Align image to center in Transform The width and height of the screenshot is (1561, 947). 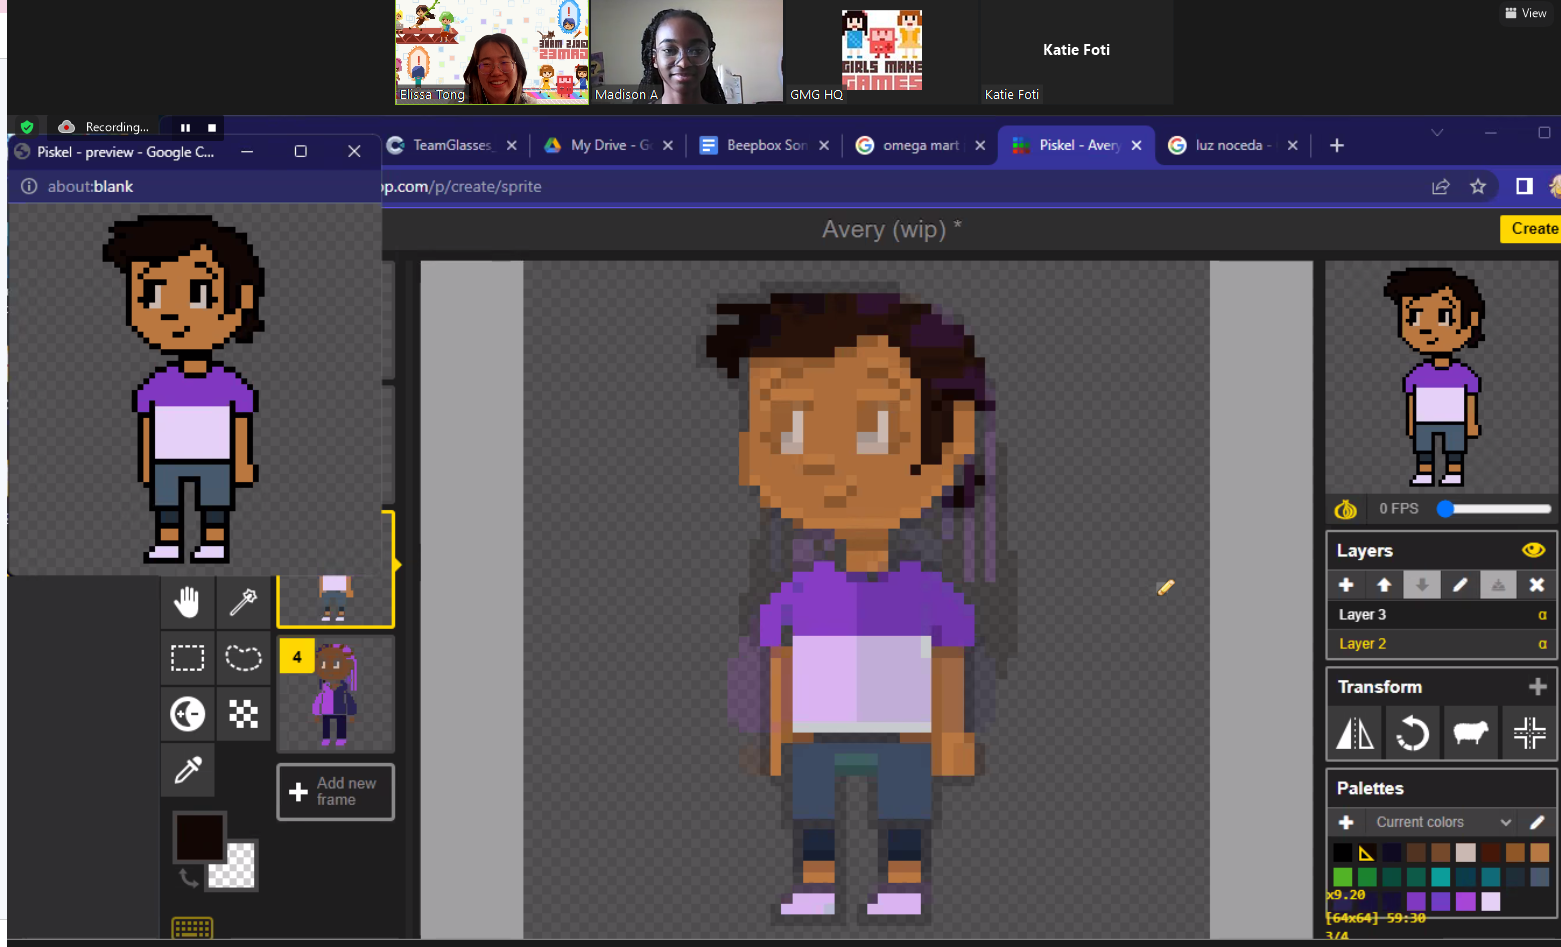pyautogui.click(x=1529, y=733)
